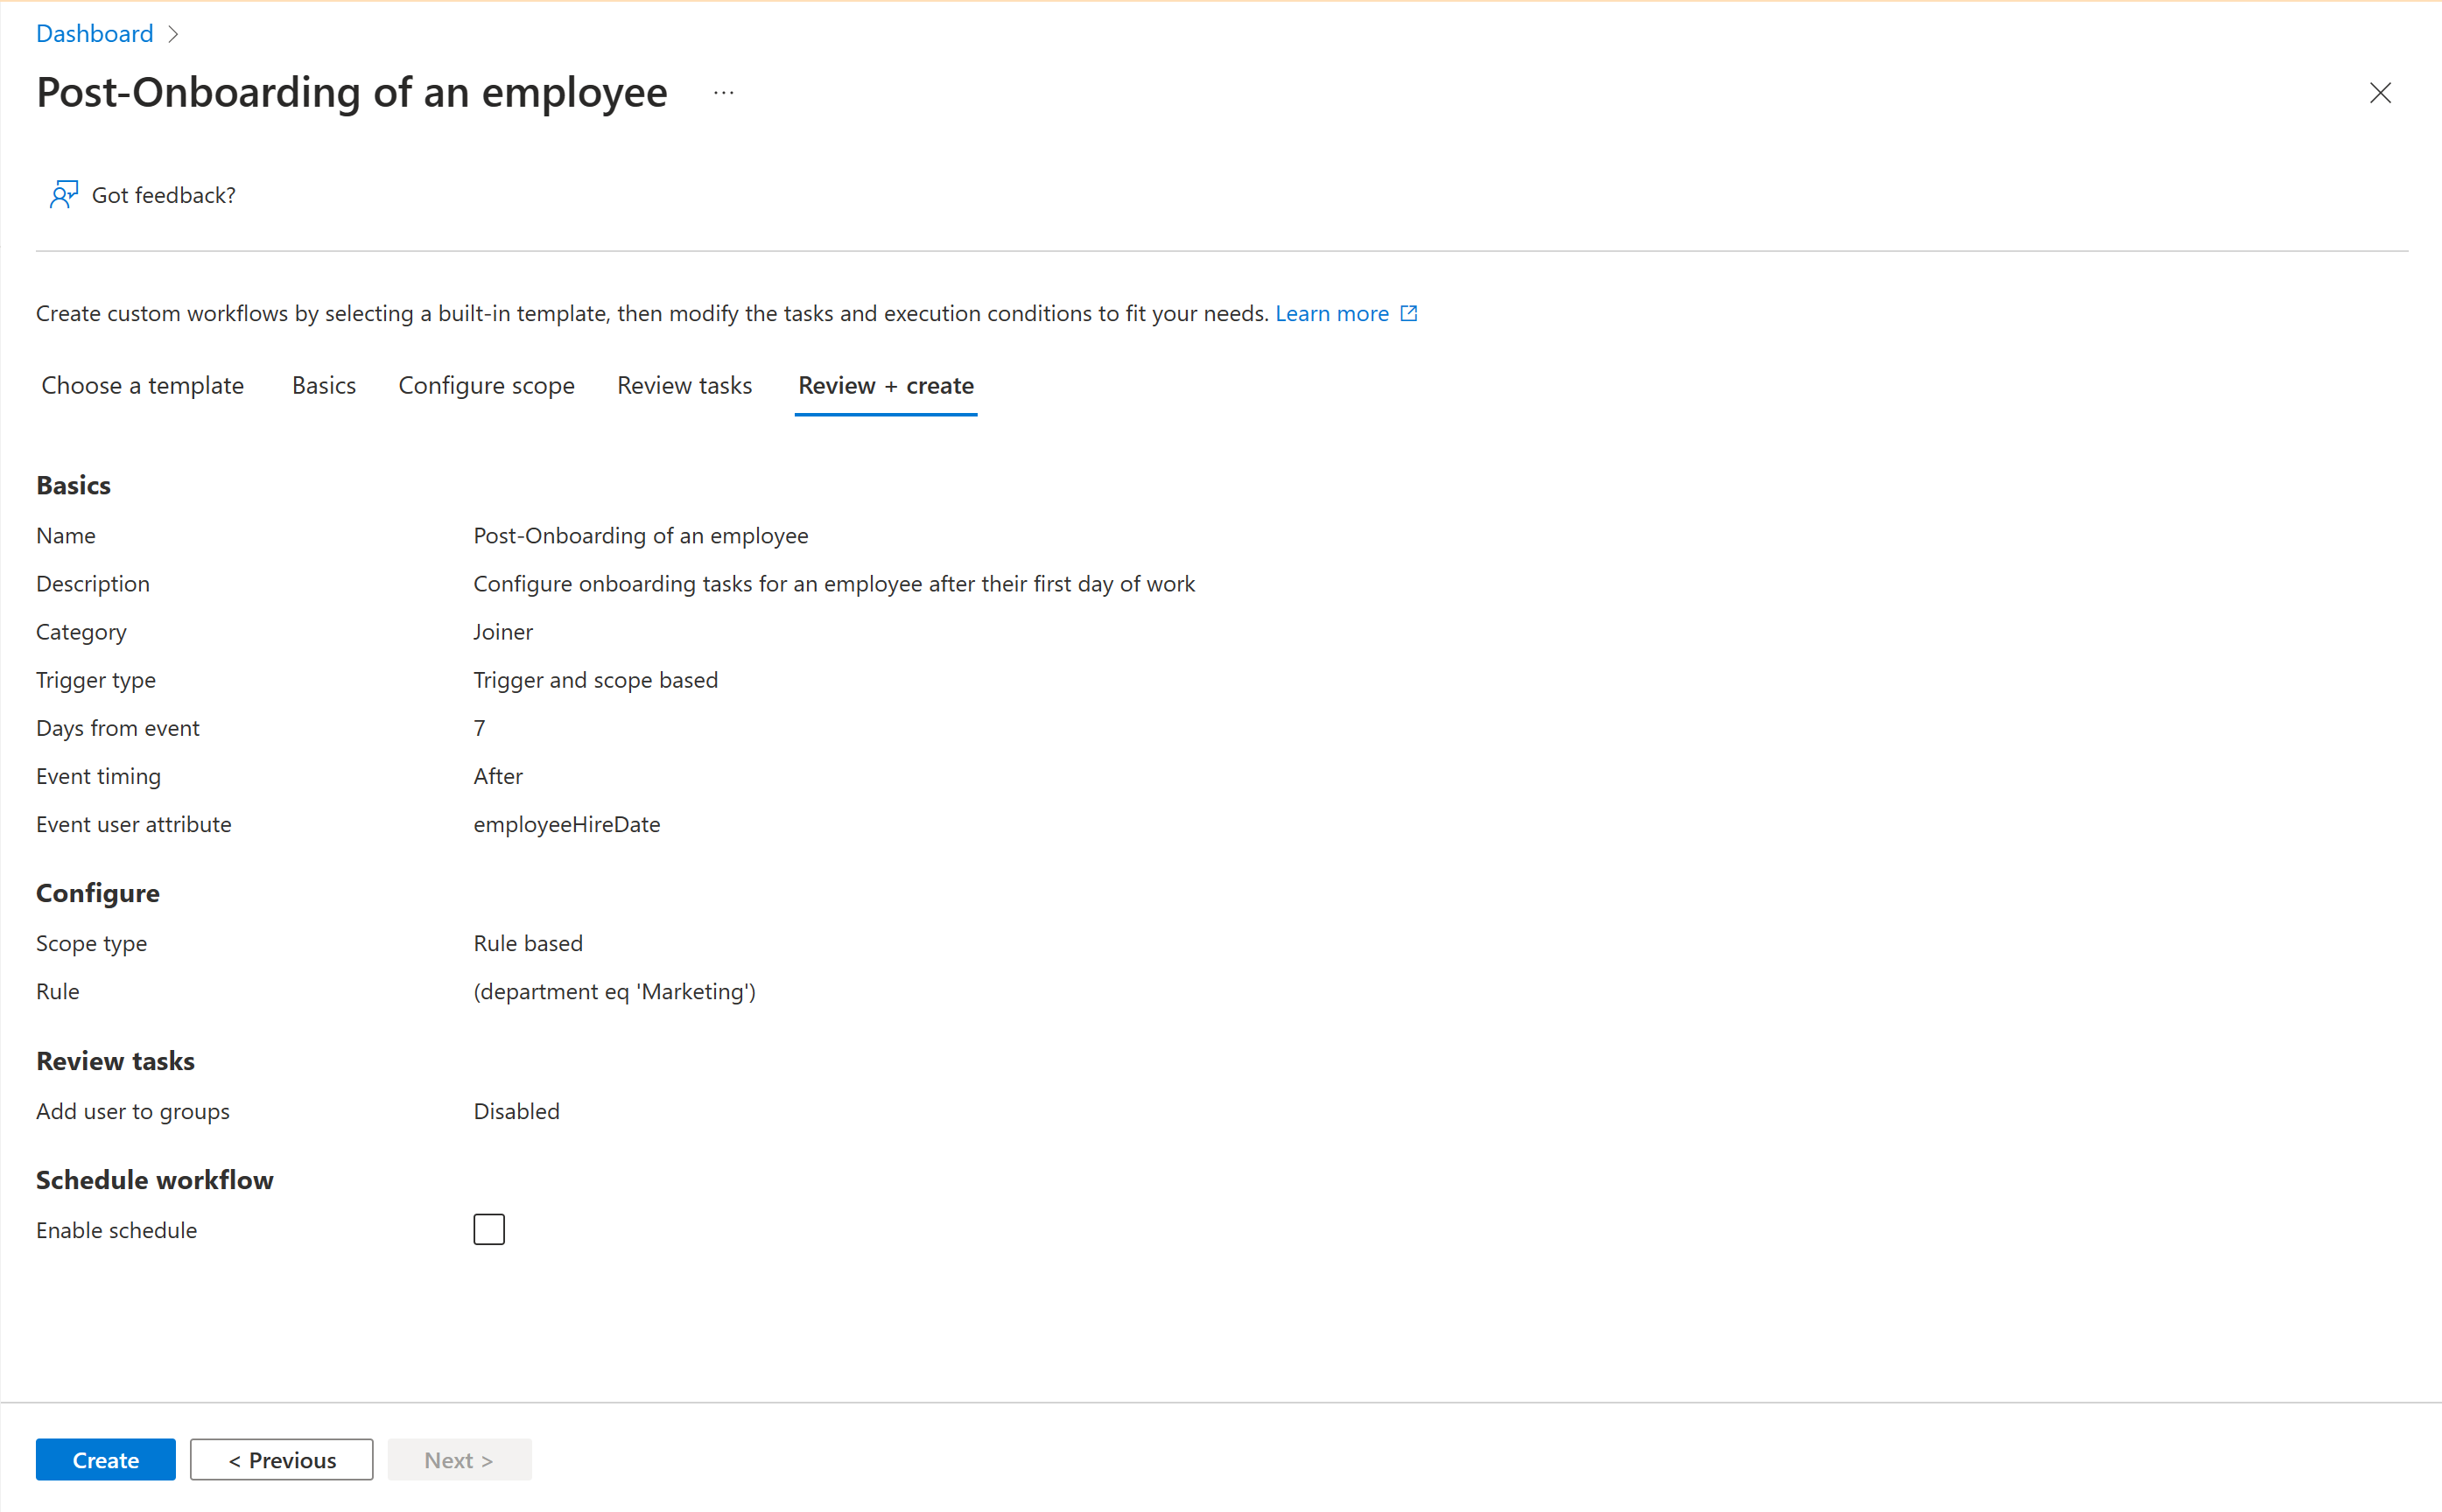
Task: Click the Create button
Action: point(105,1459)
